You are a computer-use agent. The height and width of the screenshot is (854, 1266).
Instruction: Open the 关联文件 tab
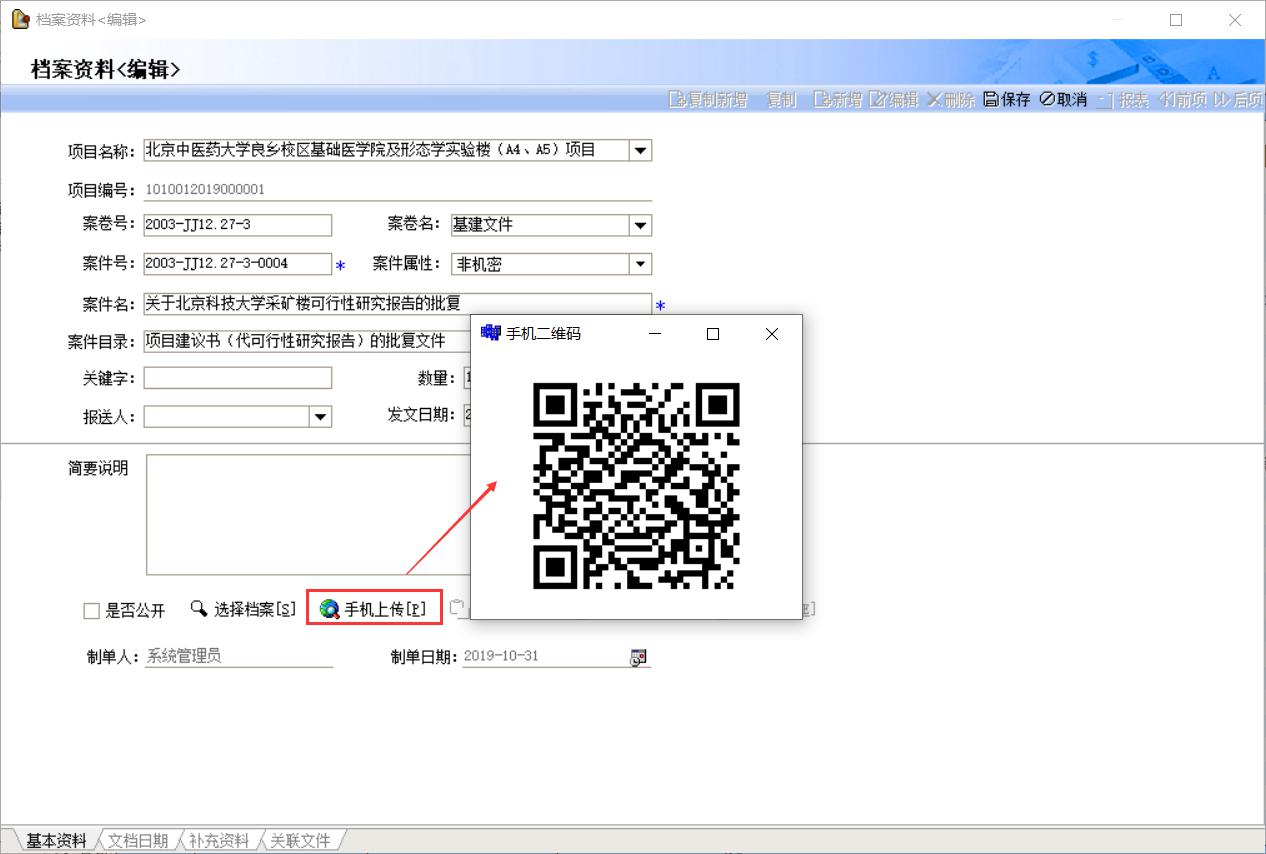coord(300,841)
